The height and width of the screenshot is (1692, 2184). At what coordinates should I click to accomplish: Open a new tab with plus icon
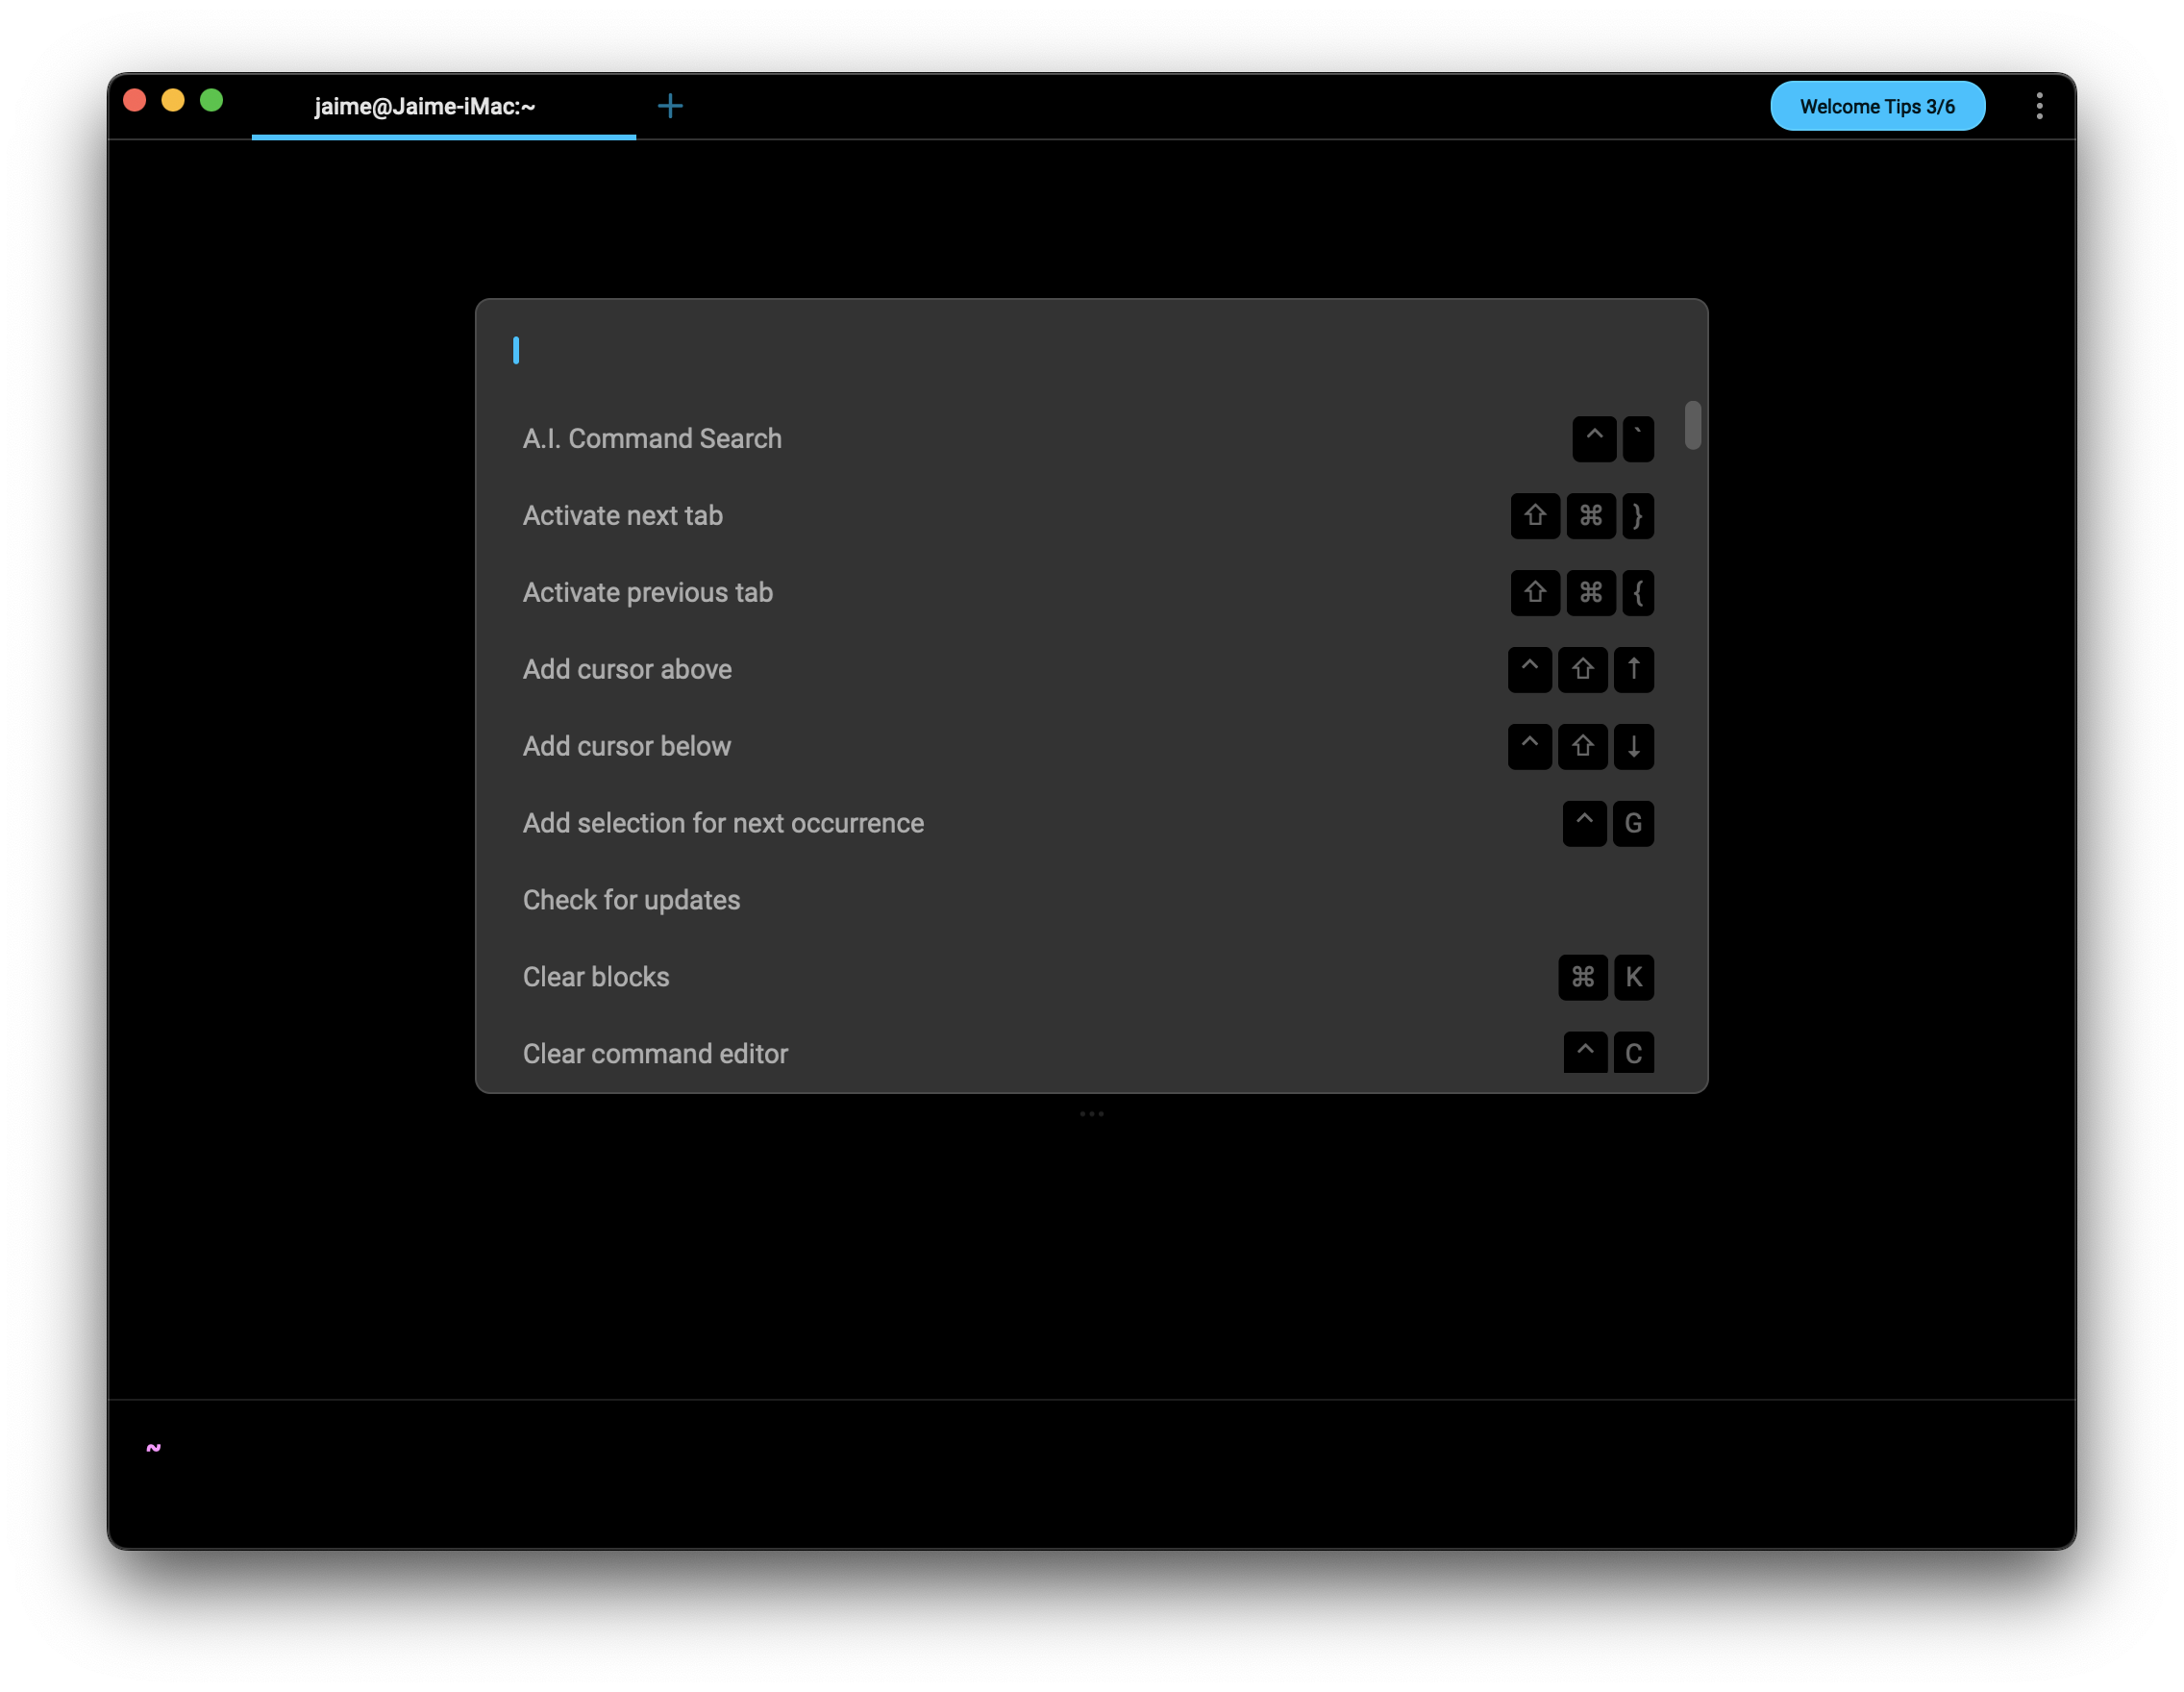(x=670, y=106)
